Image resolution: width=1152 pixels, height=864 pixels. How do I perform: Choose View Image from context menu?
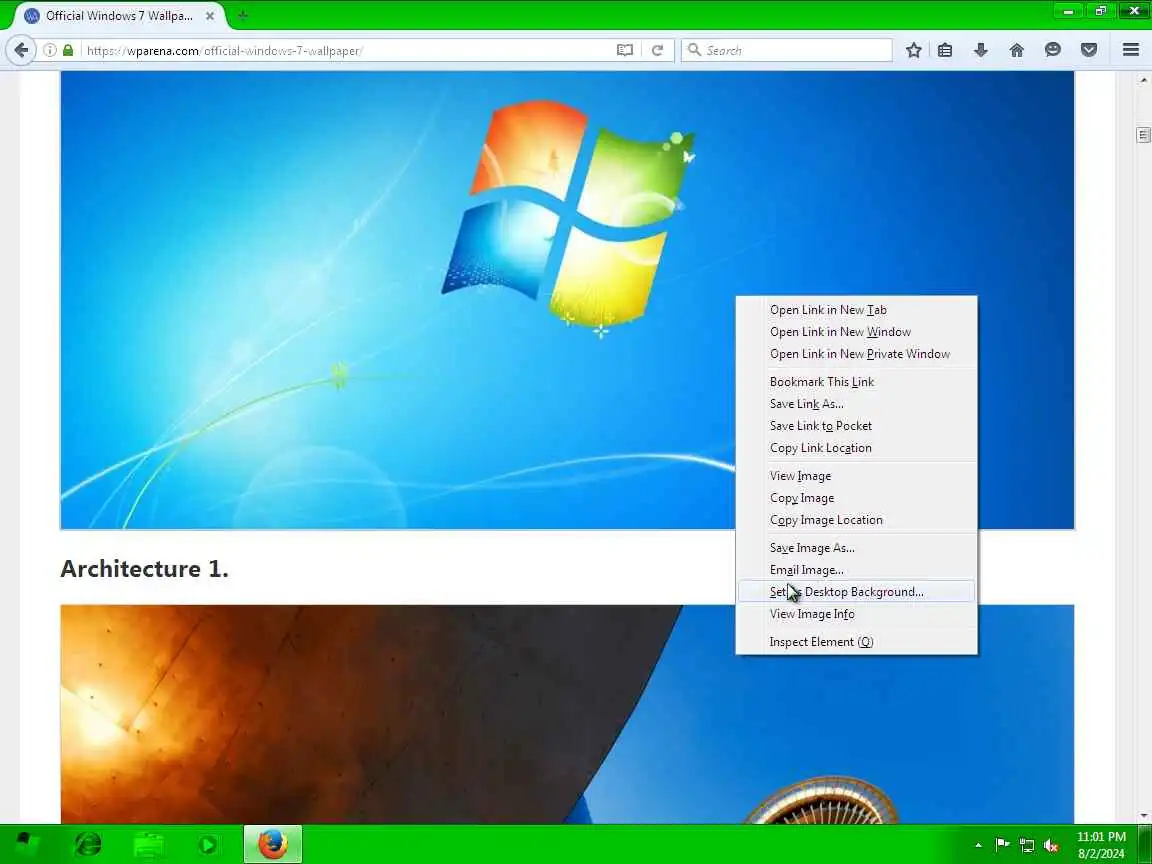click(x=857, y=476)
